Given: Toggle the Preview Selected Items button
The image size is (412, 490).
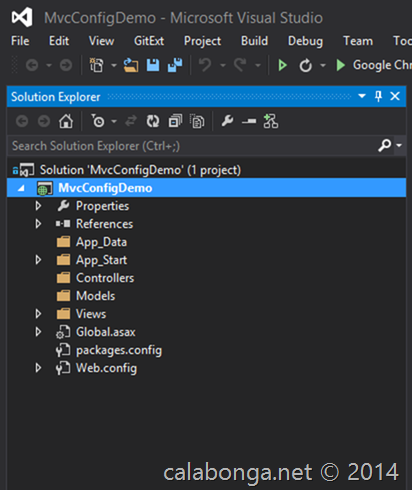Looking at the screenshot, I should 249,122.
